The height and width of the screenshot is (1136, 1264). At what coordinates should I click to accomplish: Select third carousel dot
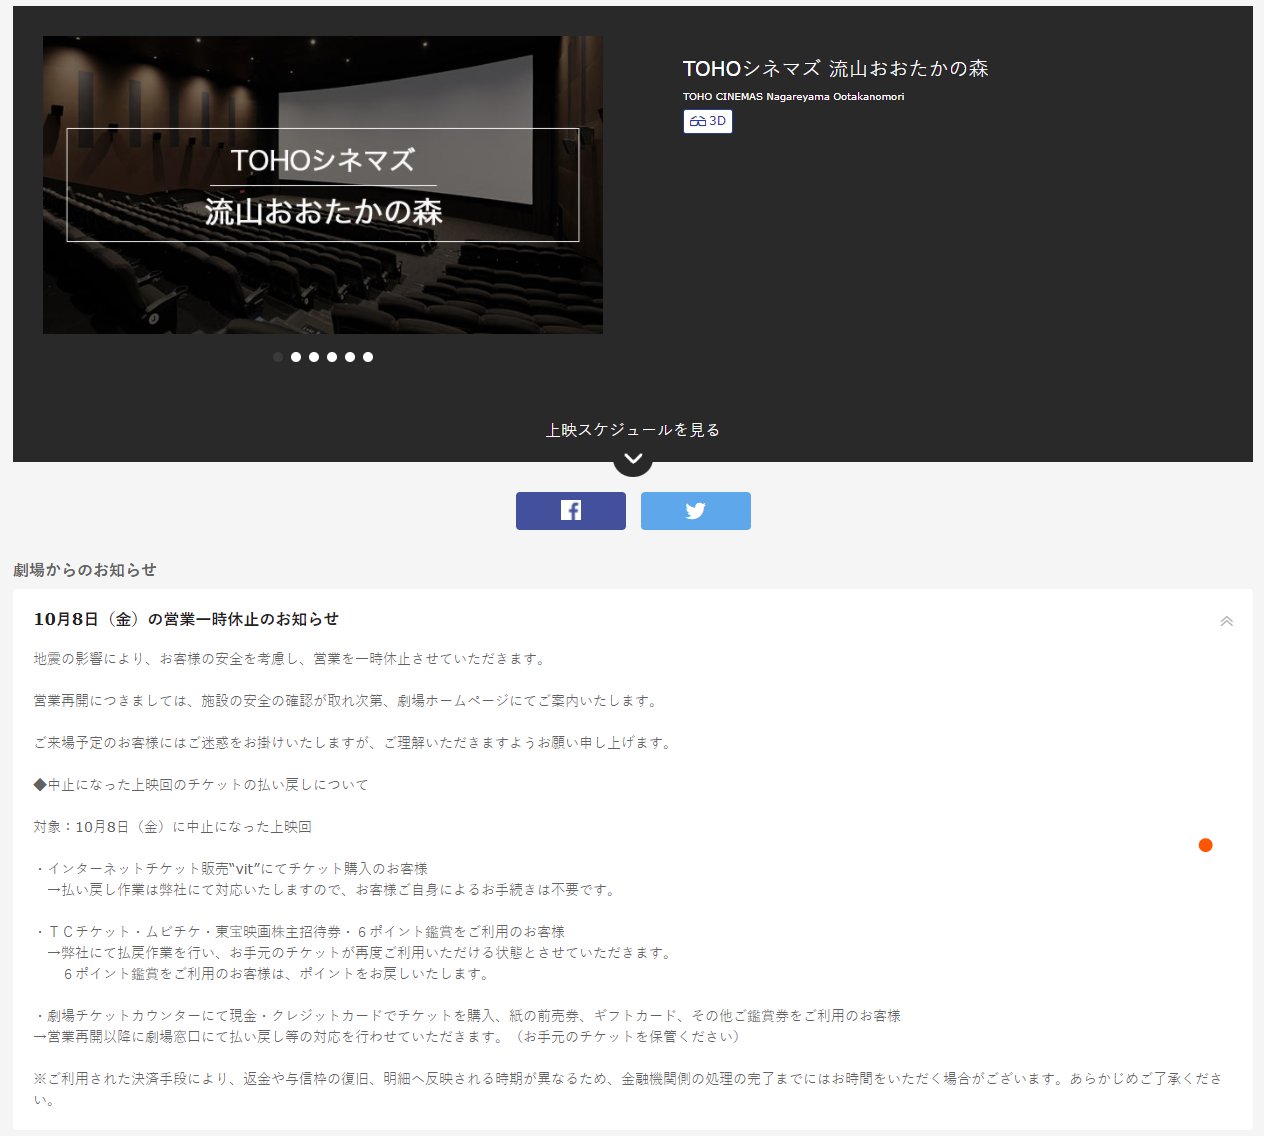314,357
